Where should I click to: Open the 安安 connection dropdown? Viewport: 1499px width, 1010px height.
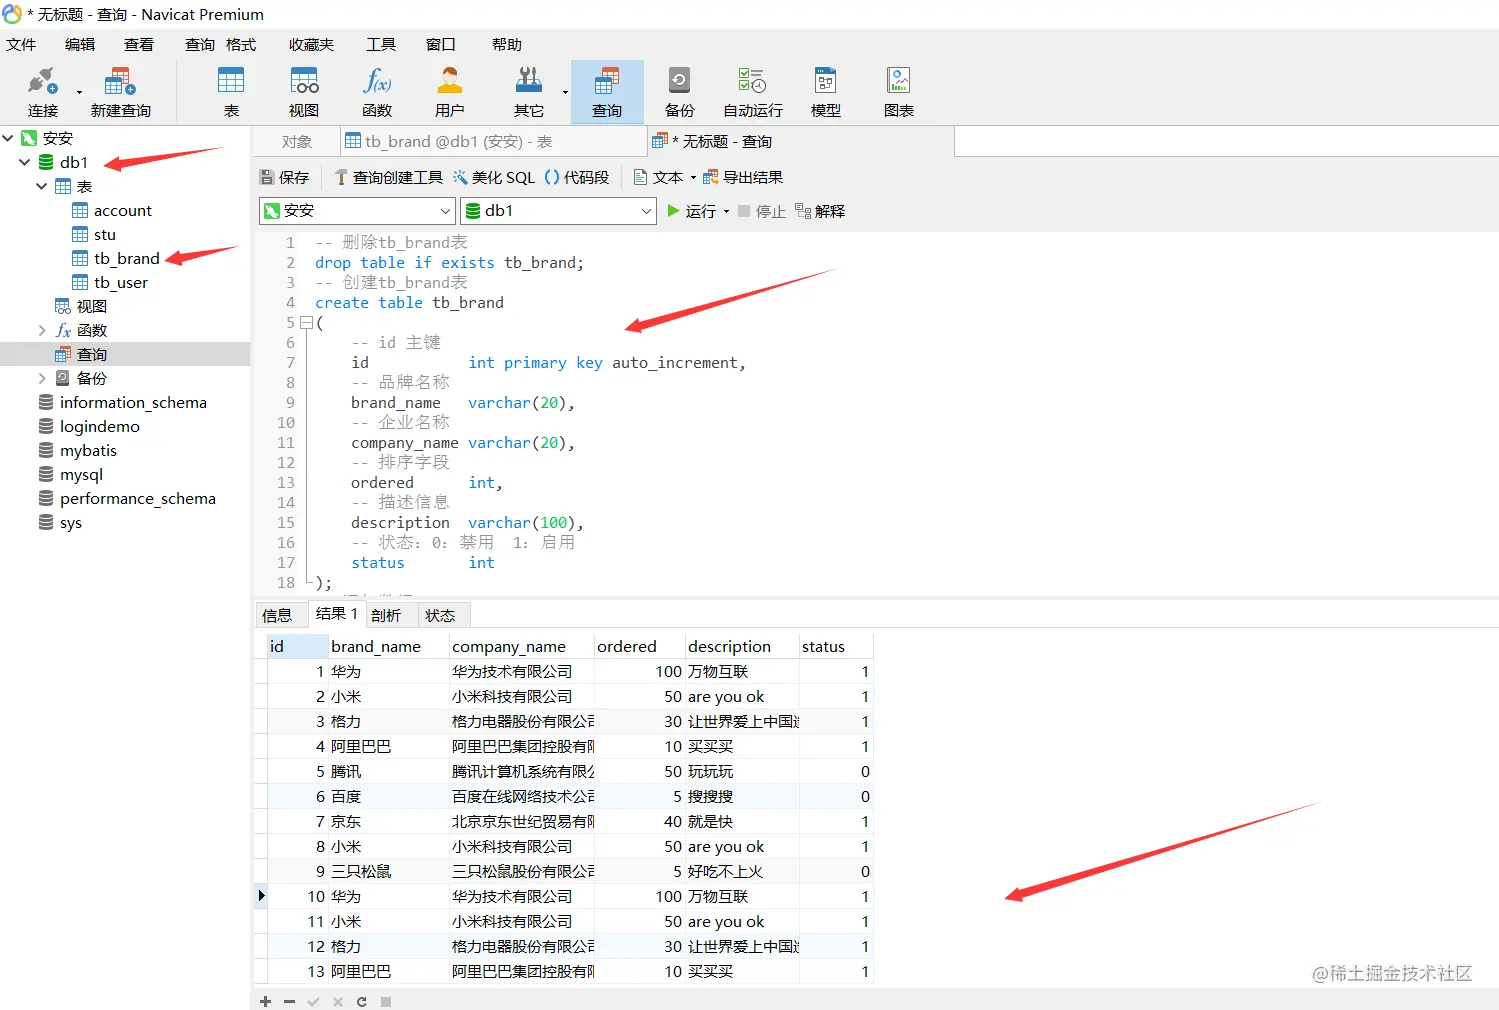tap(358, 211)
